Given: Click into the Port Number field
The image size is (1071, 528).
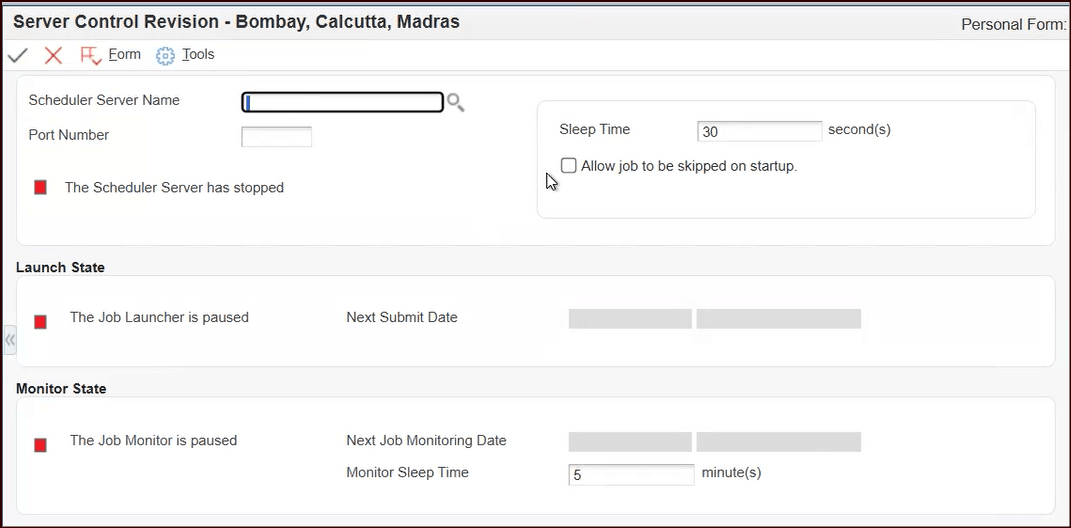Looking at the screenshot, I should coord(277,137).
